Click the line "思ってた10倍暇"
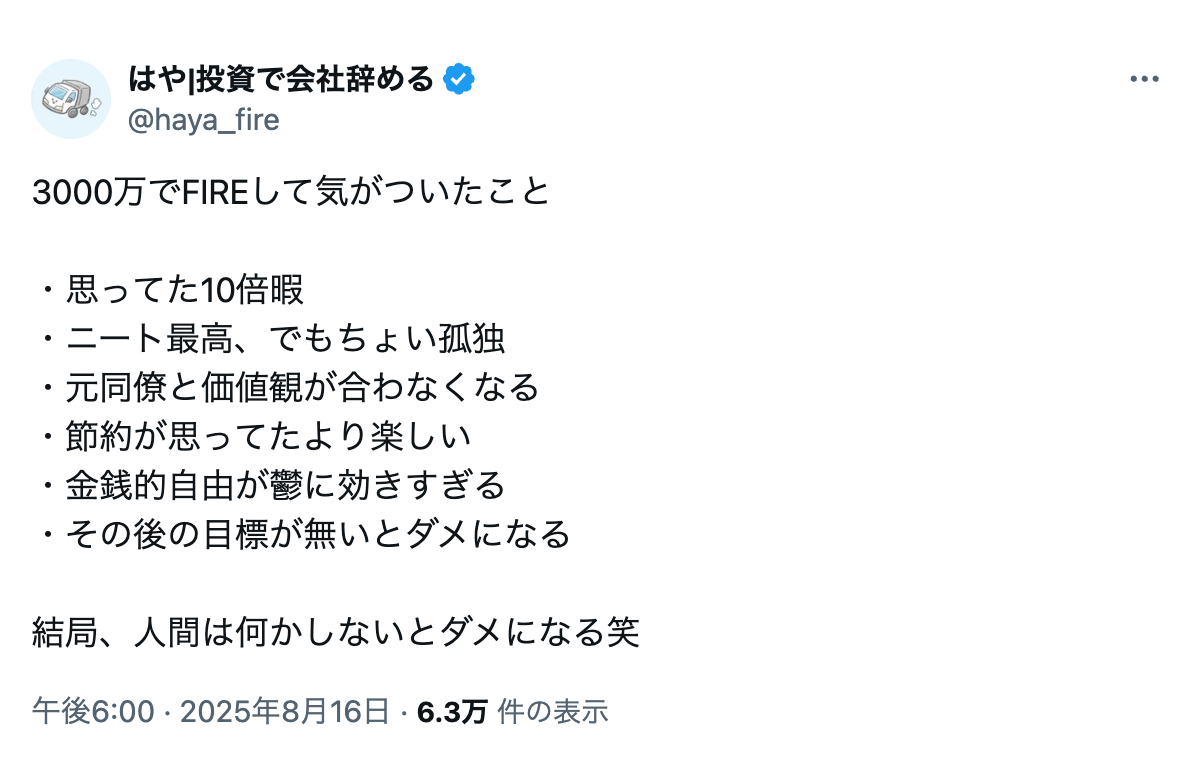1194x765 pixels. 184,290
